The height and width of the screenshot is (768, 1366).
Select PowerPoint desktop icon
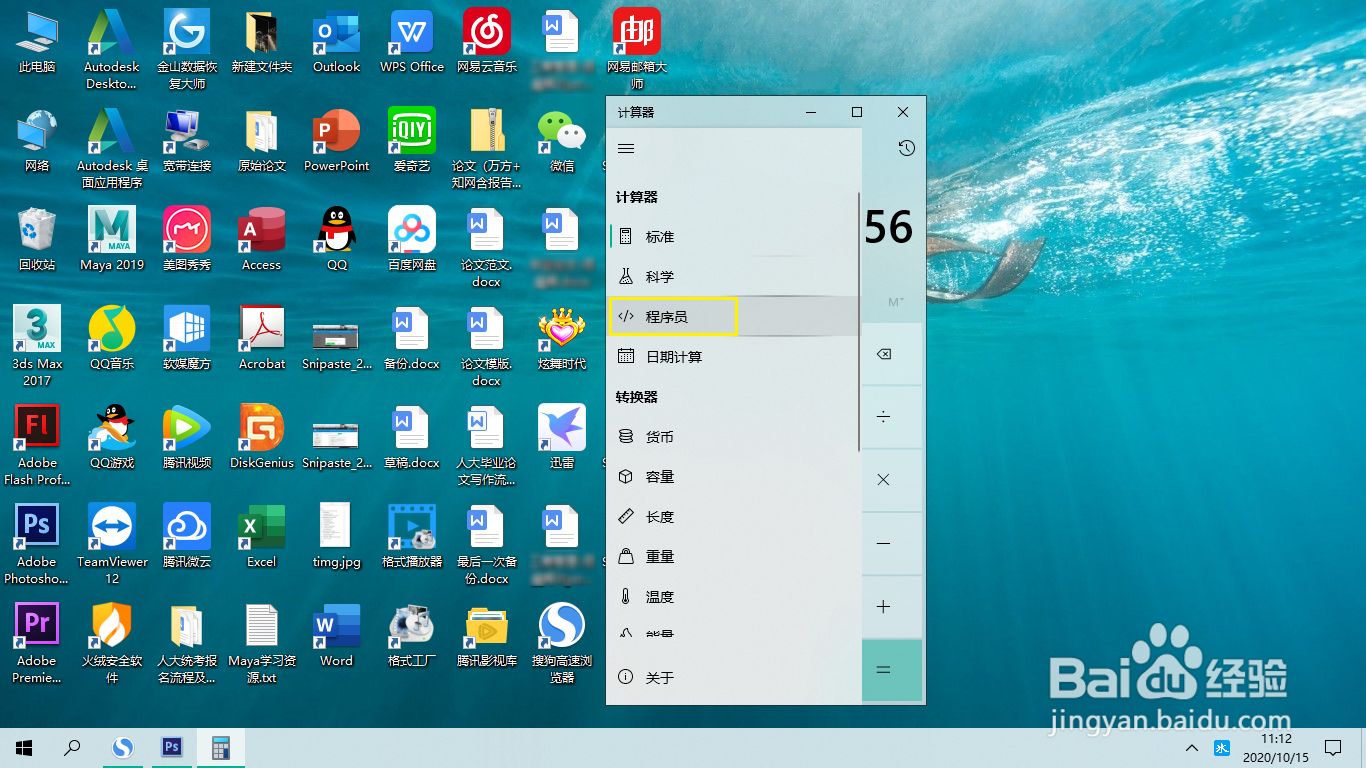click(337, 142)
